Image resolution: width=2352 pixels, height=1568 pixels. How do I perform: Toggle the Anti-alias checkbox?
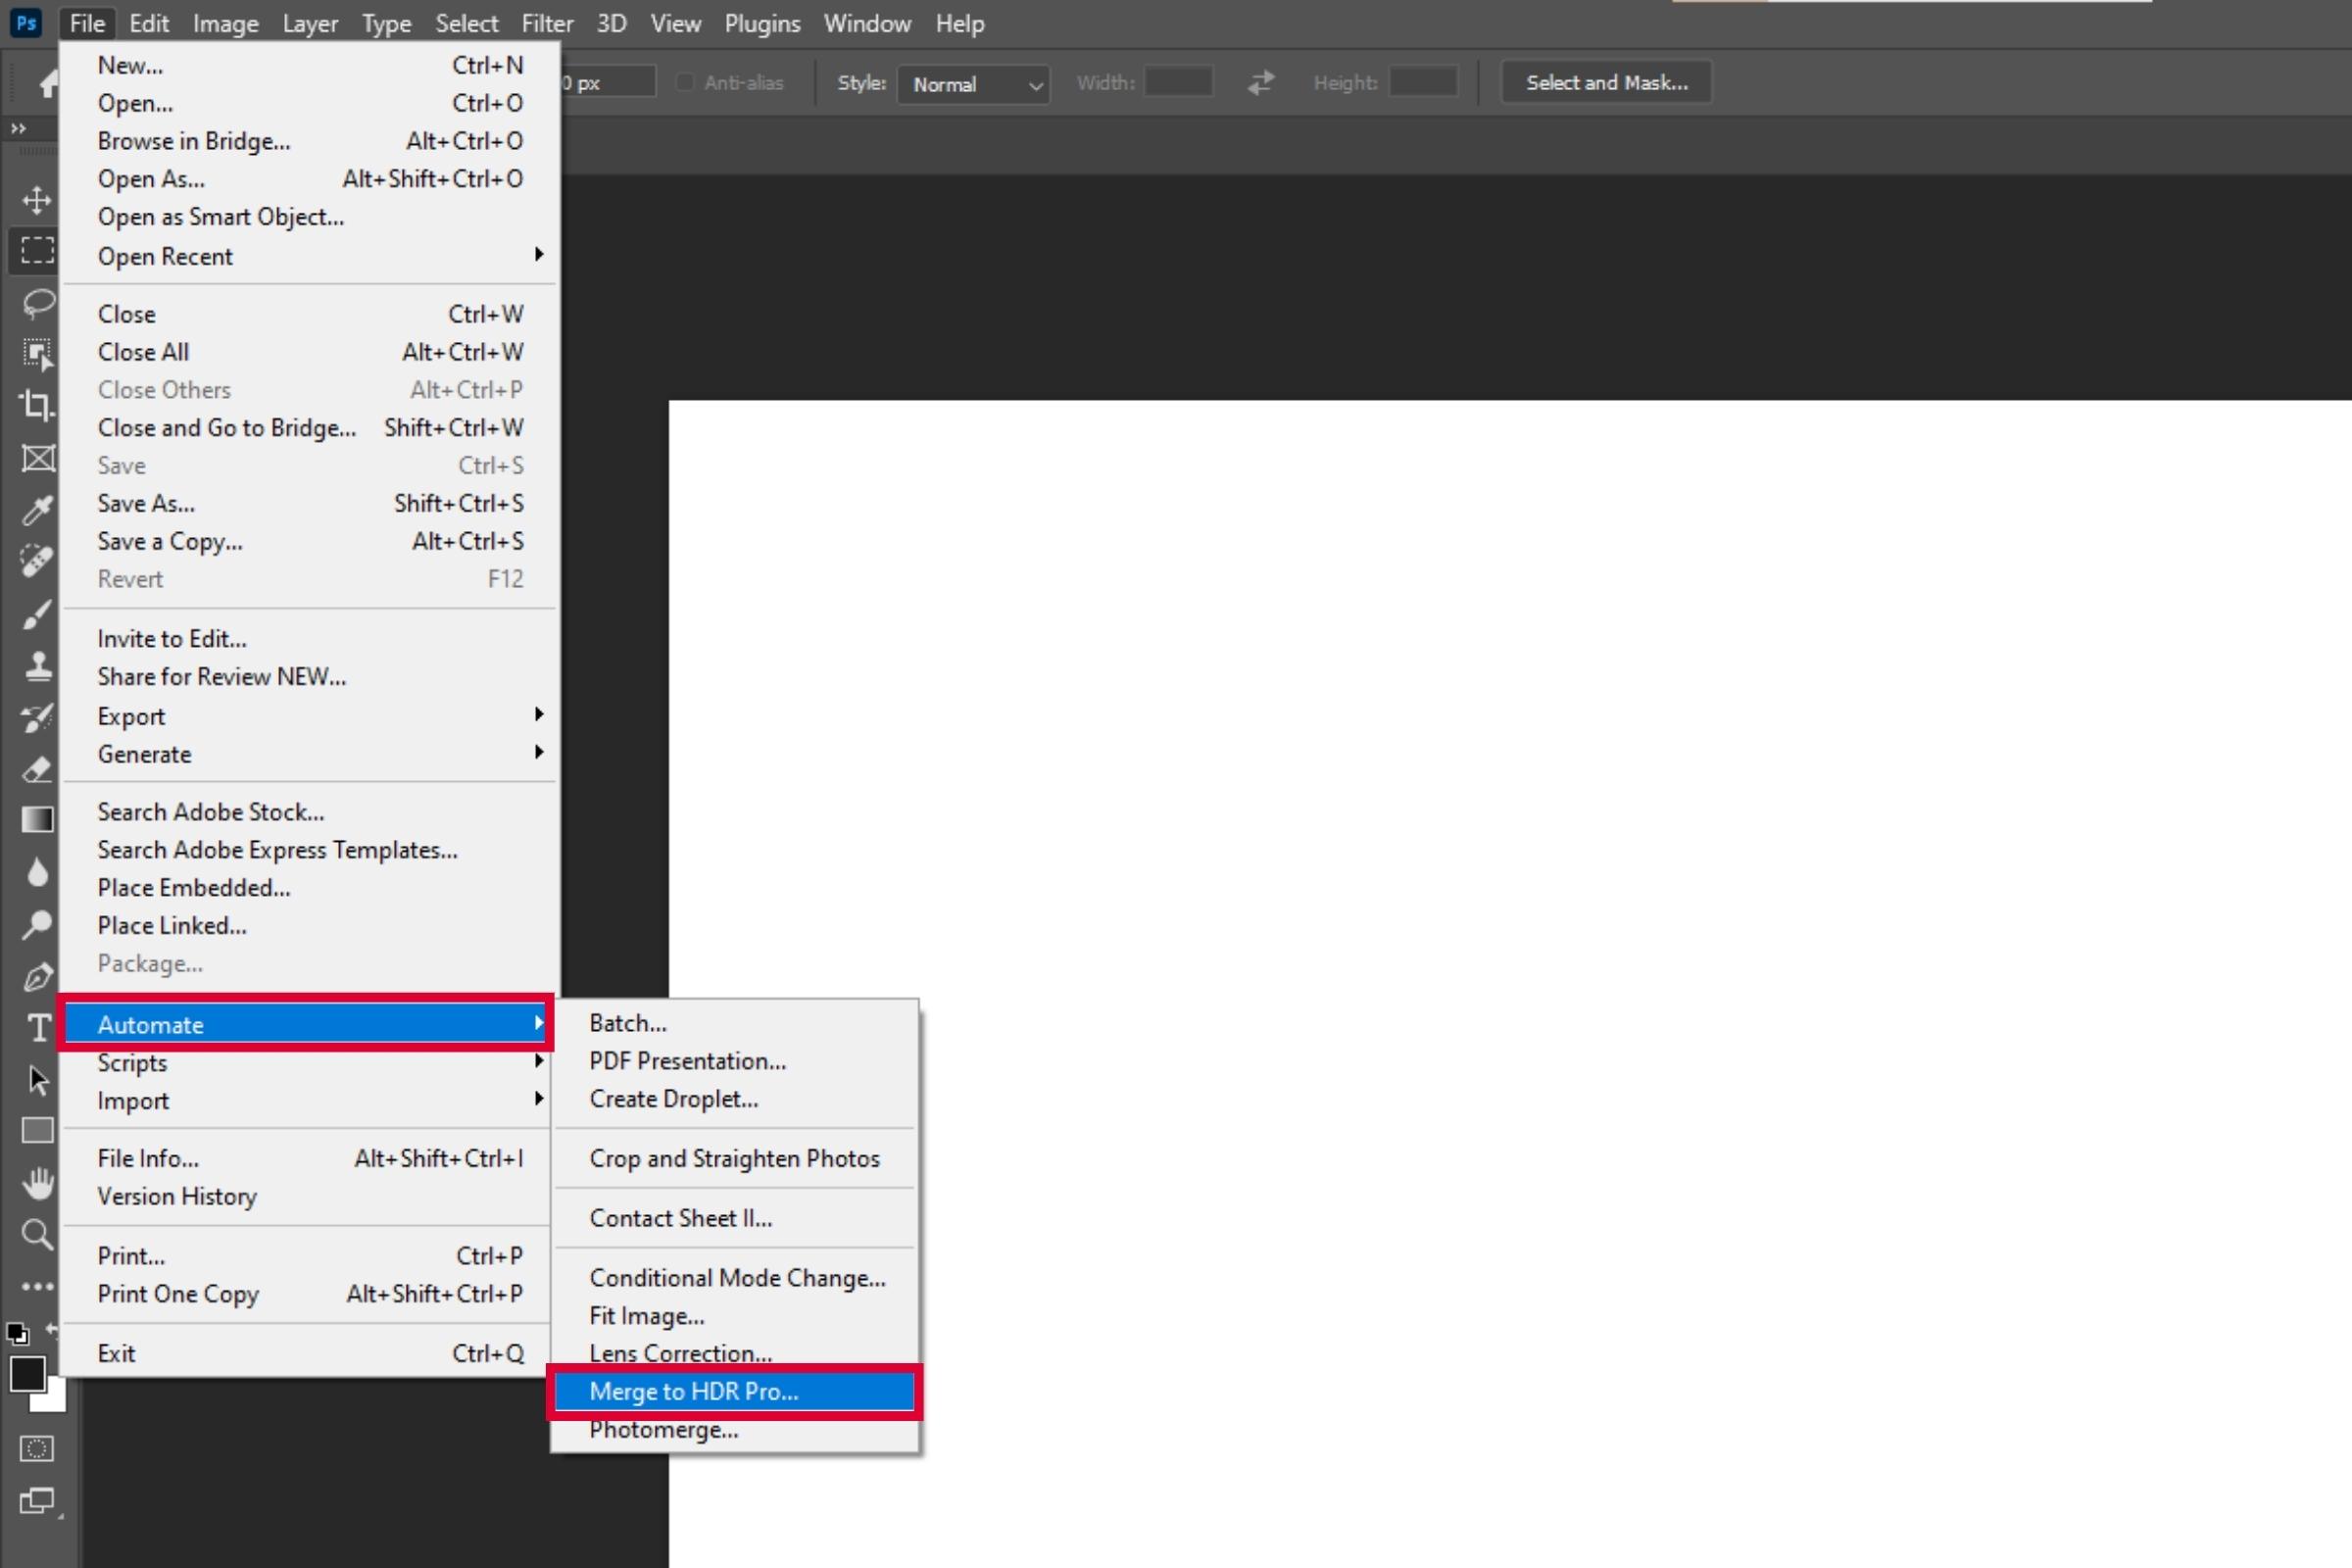point(685,82)
